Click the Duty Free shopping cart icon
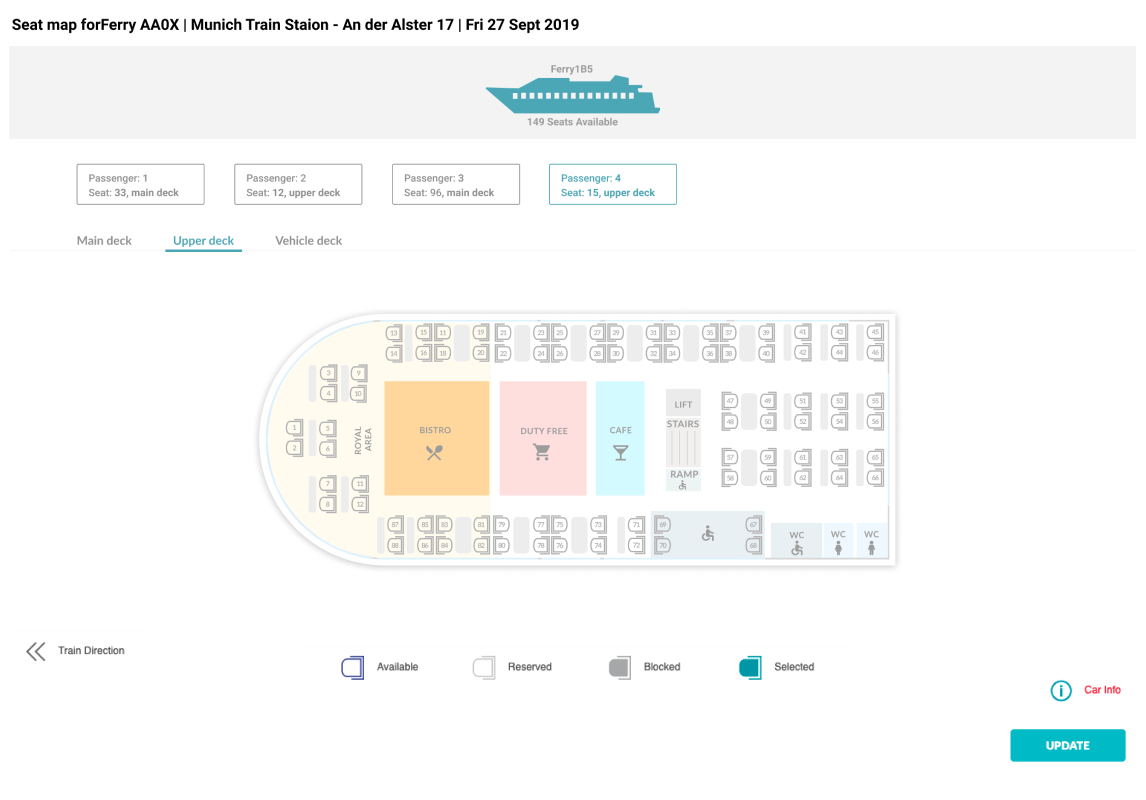 (x=542, y=452)
